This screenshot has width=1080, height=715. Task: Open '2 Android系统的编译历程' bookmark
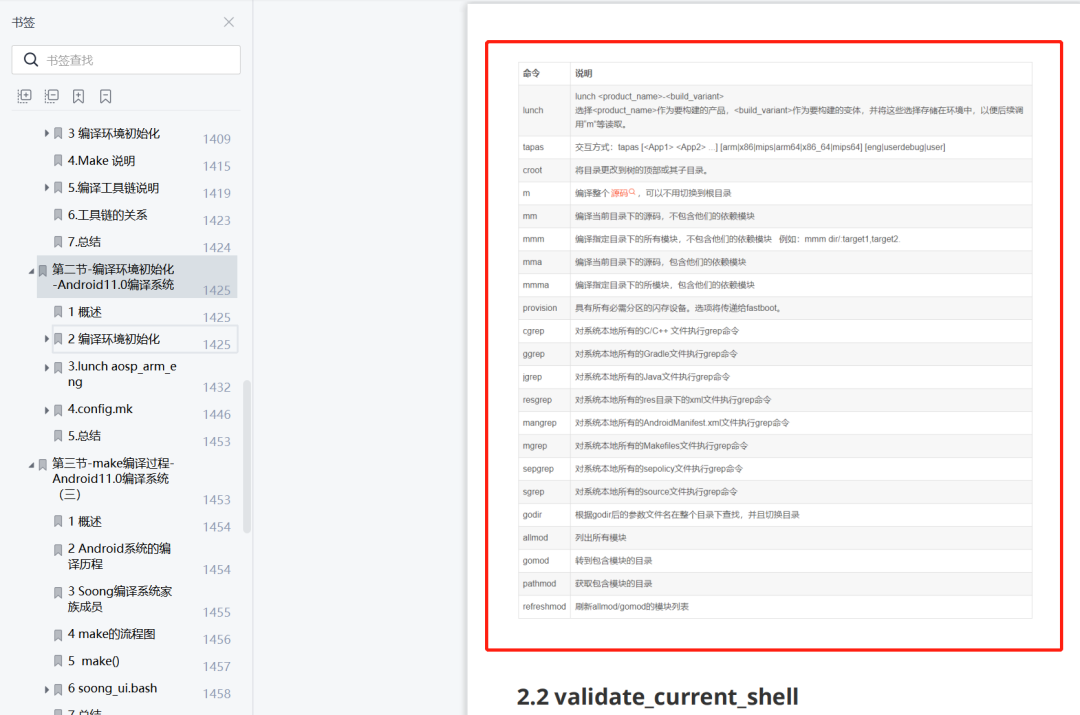119,556
